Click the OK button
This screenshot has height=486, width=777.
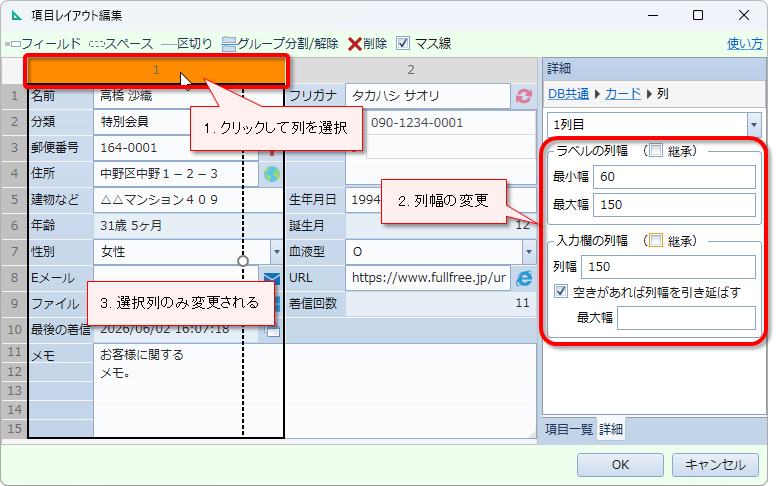[x=620, y=465]
